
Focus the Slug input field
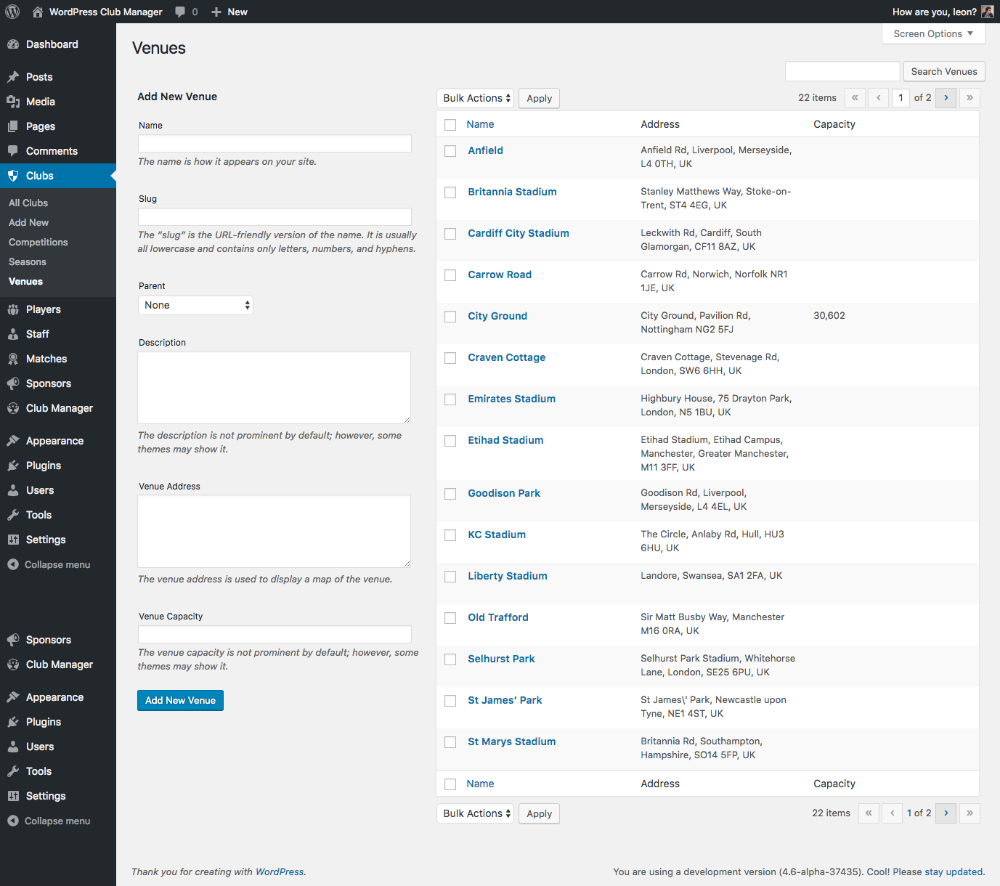pyautogui.click(x=275, y=216)
